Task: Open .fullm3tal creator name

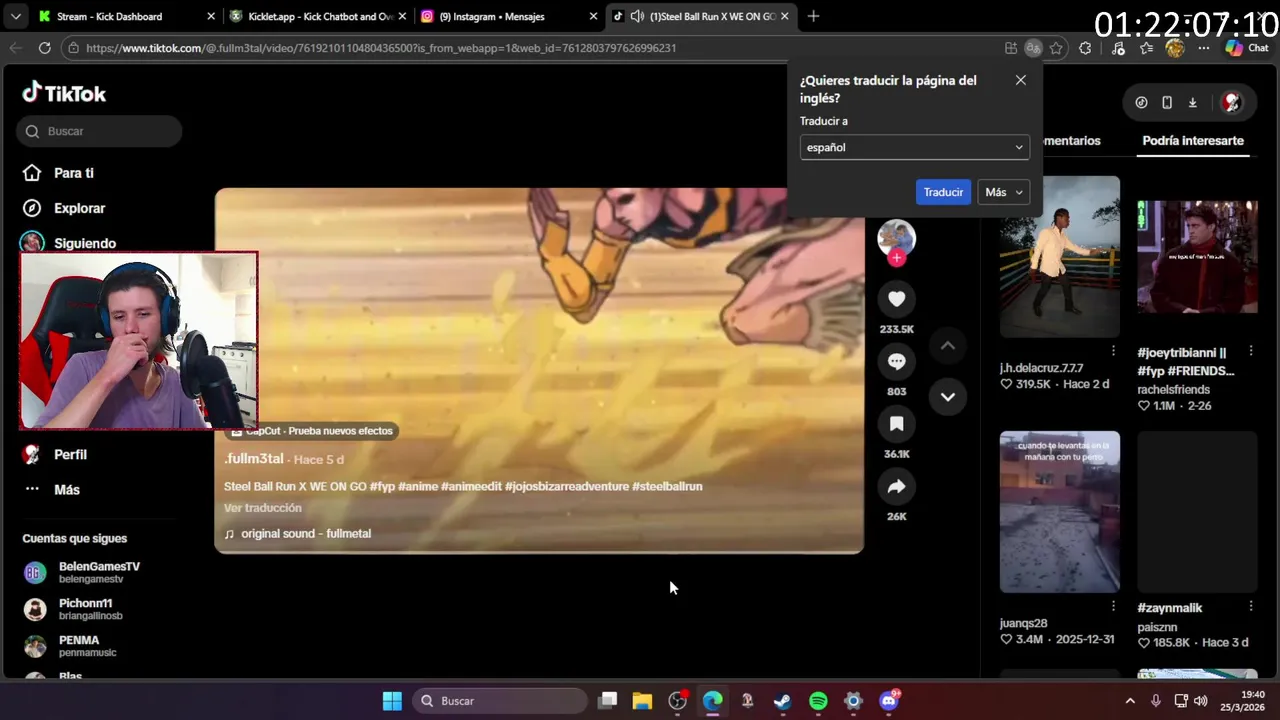Action: (254, 459)
